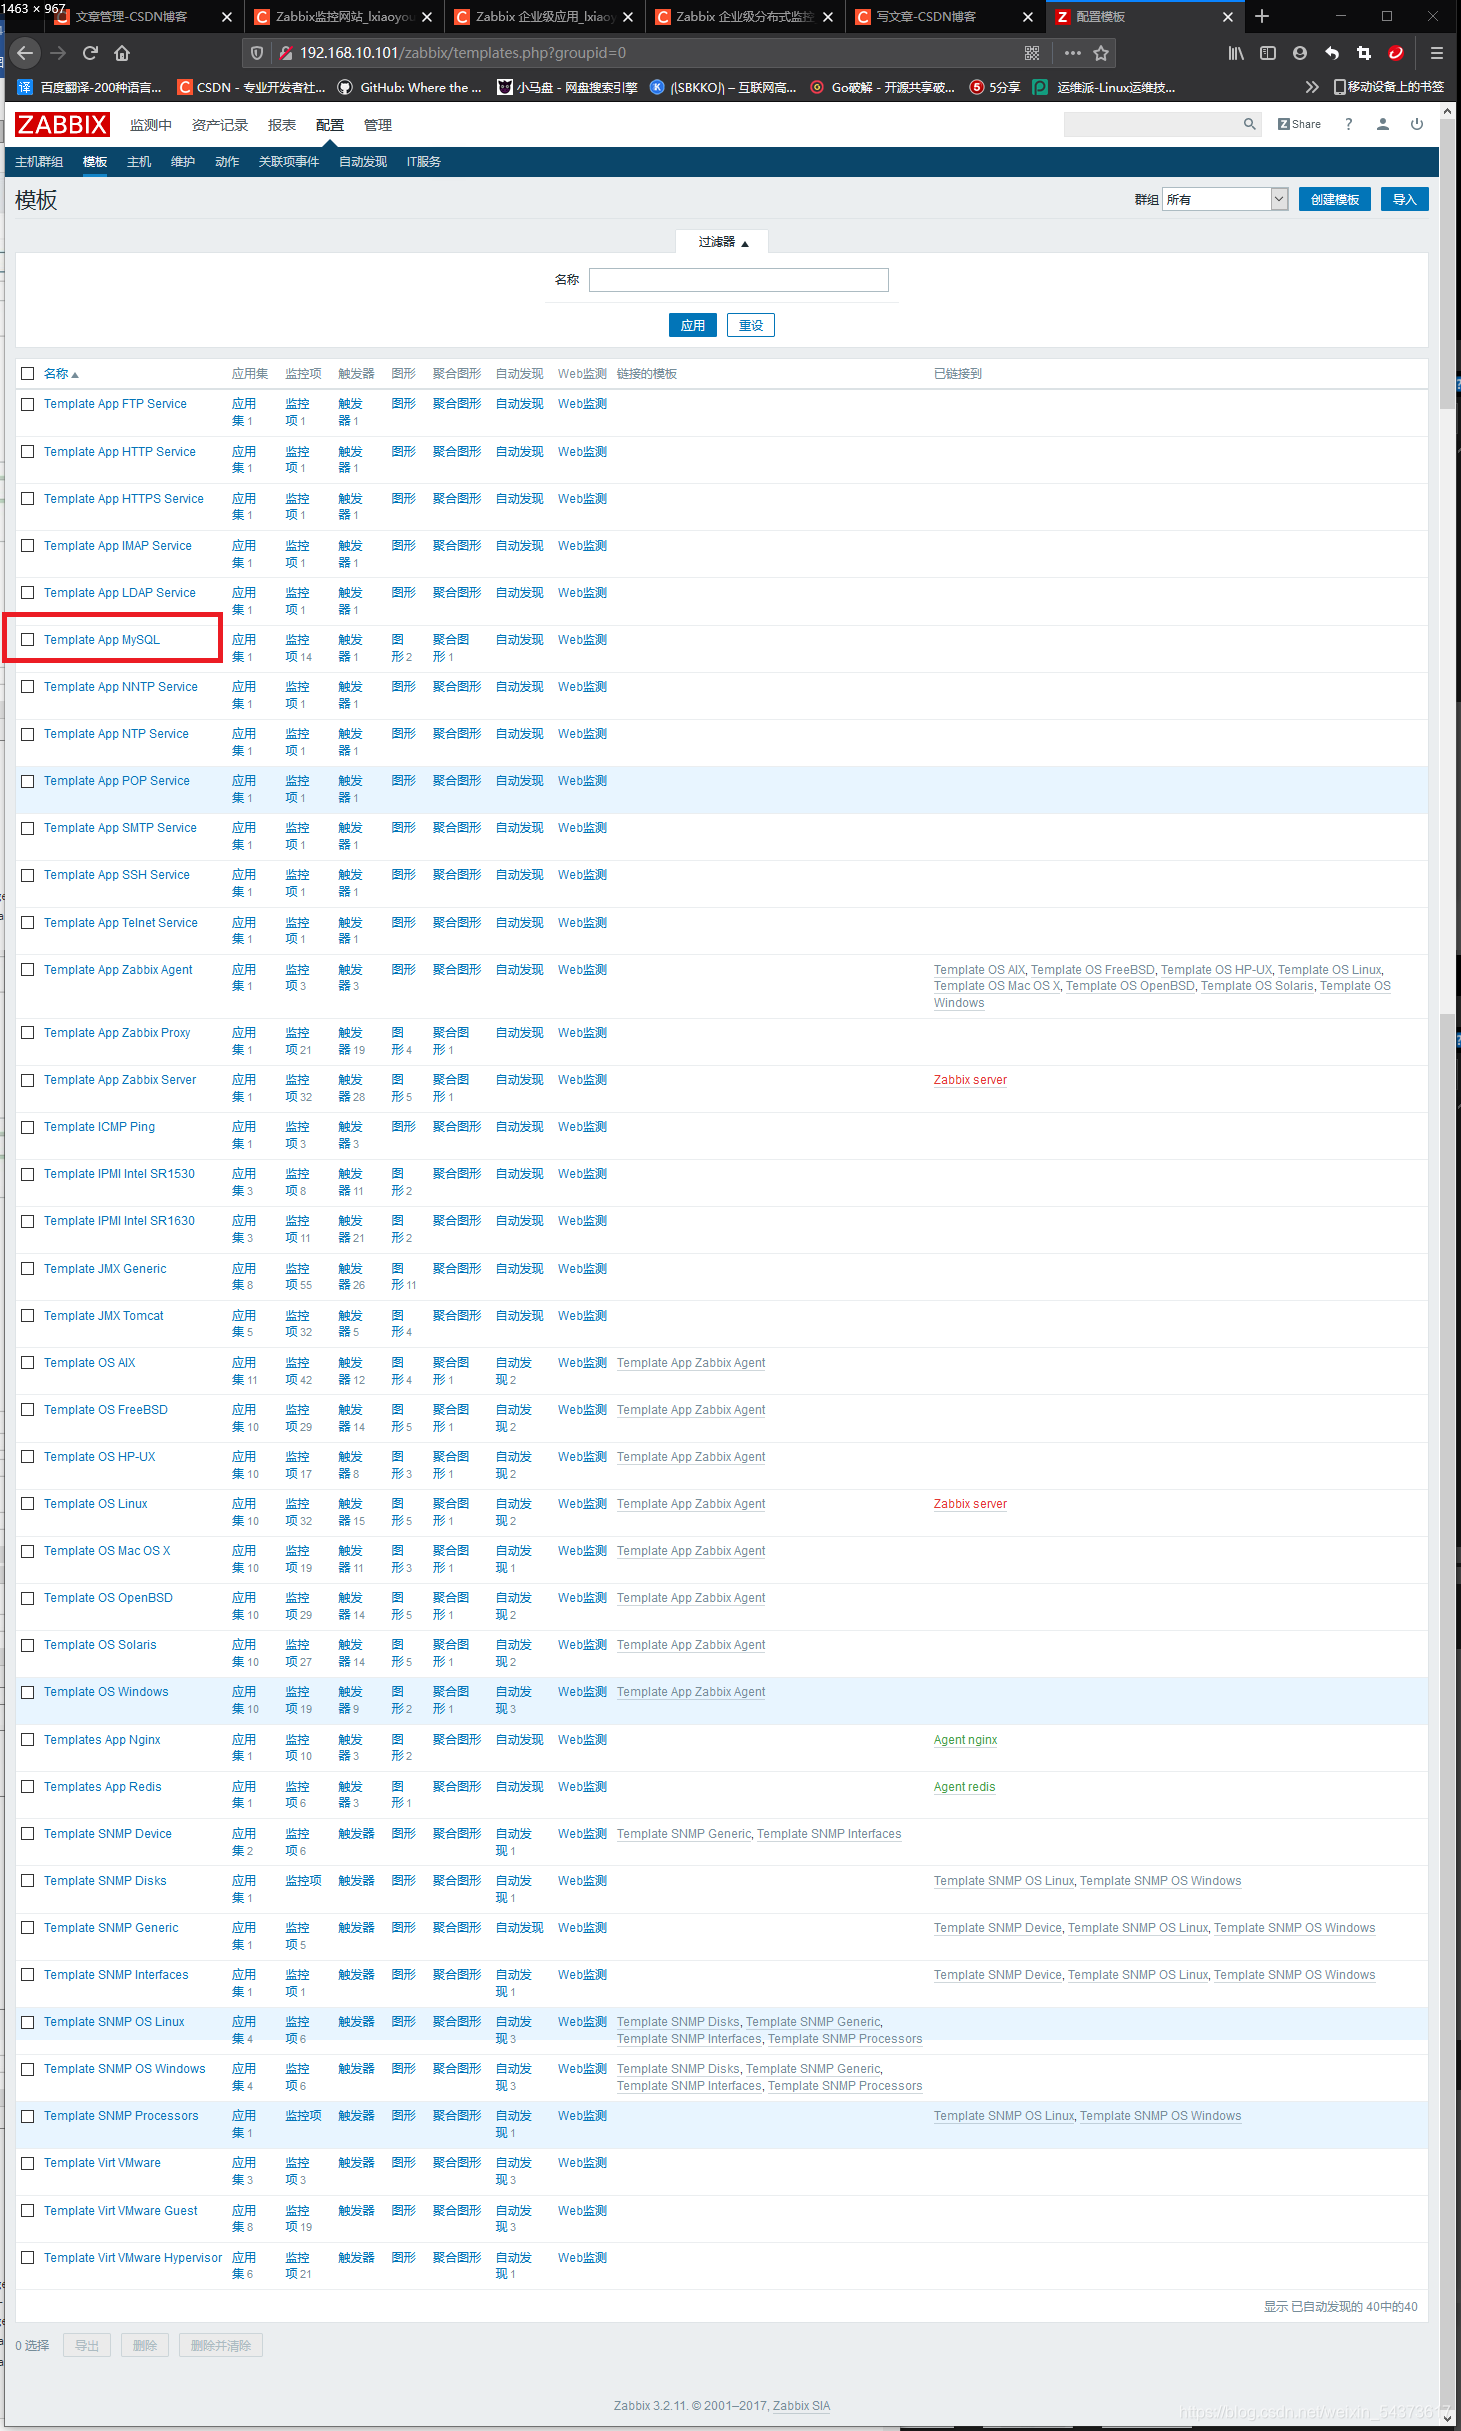Open the Template App MySQL link

(102, 640)
